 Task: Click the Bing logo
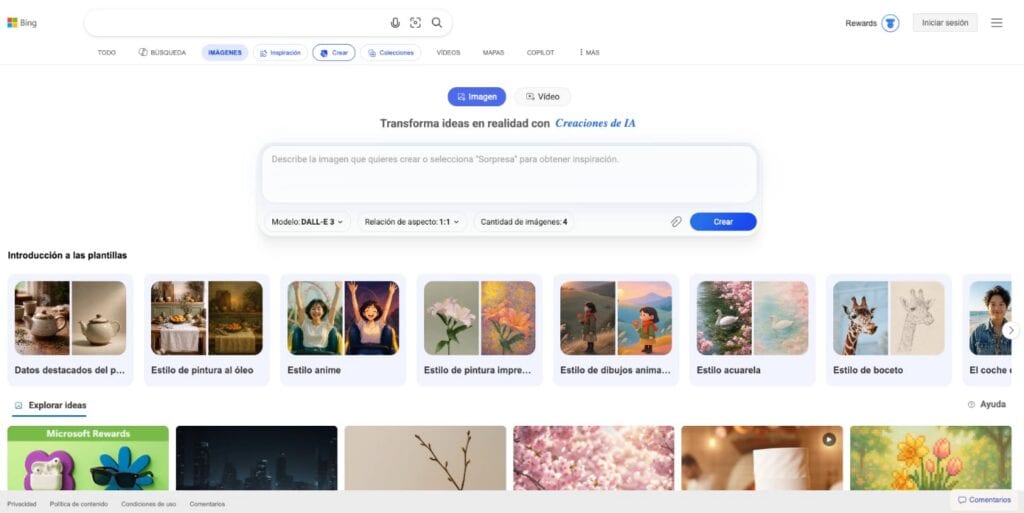point(22,23)
